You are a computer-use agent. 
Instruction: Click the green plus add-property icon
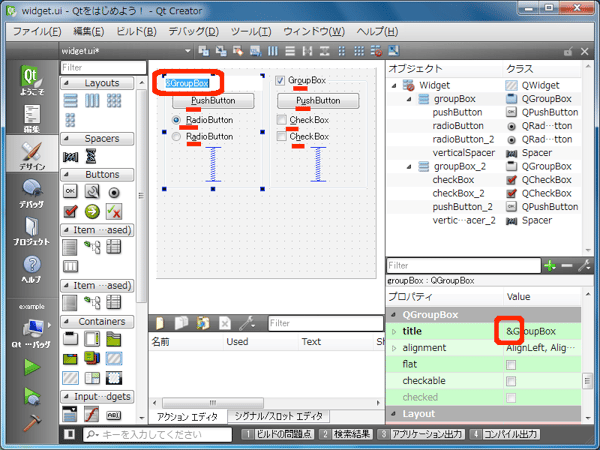(548, 265)
